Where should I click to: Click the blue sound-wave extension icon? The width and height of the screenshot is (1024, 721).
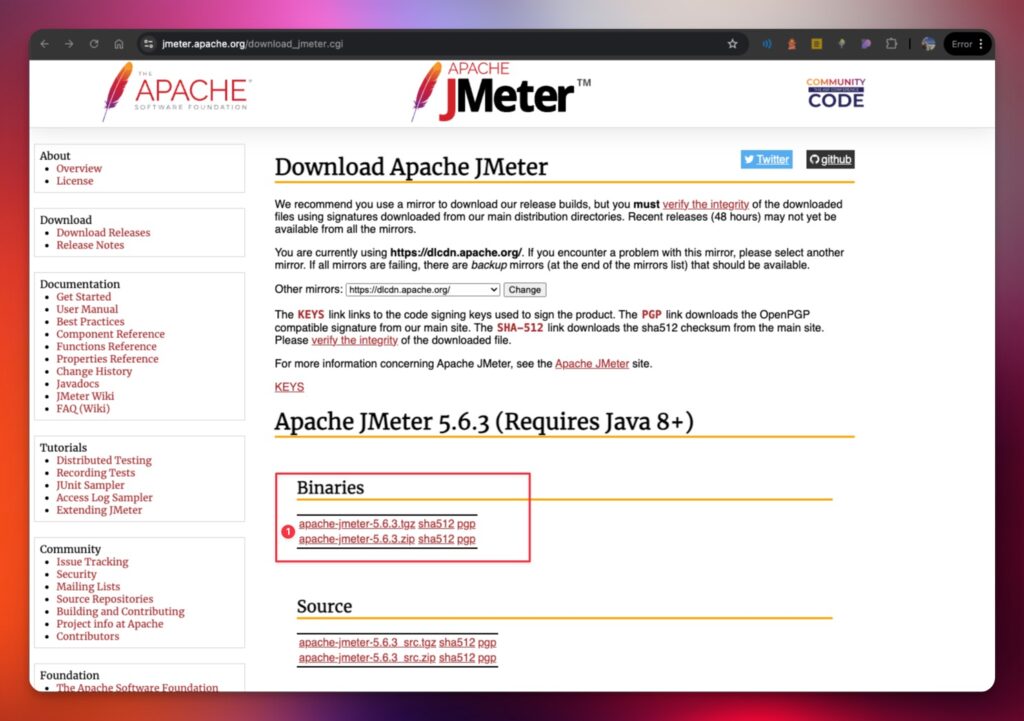tap(767, 44)
